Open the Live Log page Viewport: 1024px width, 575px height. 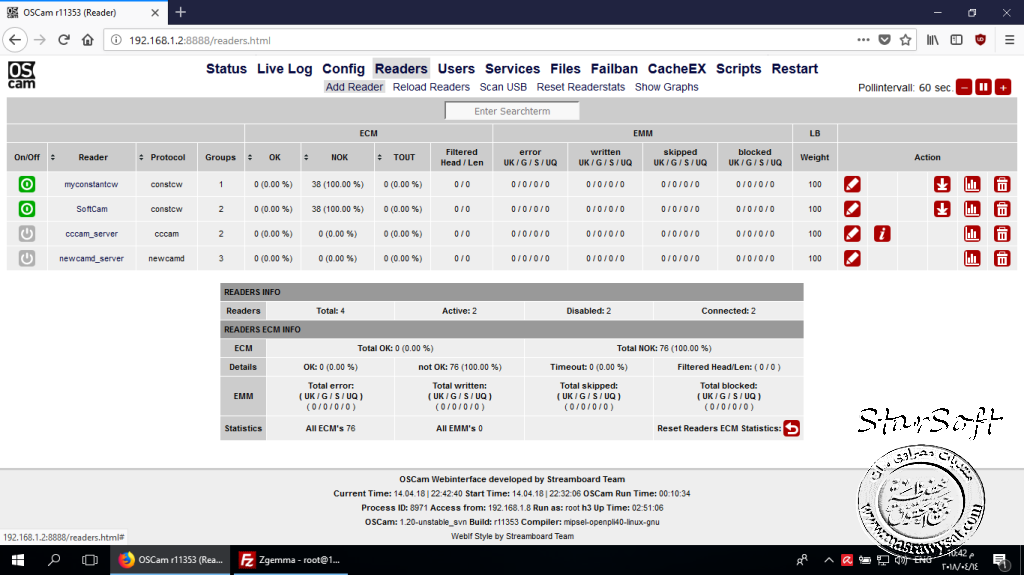(x=285, y=69)
